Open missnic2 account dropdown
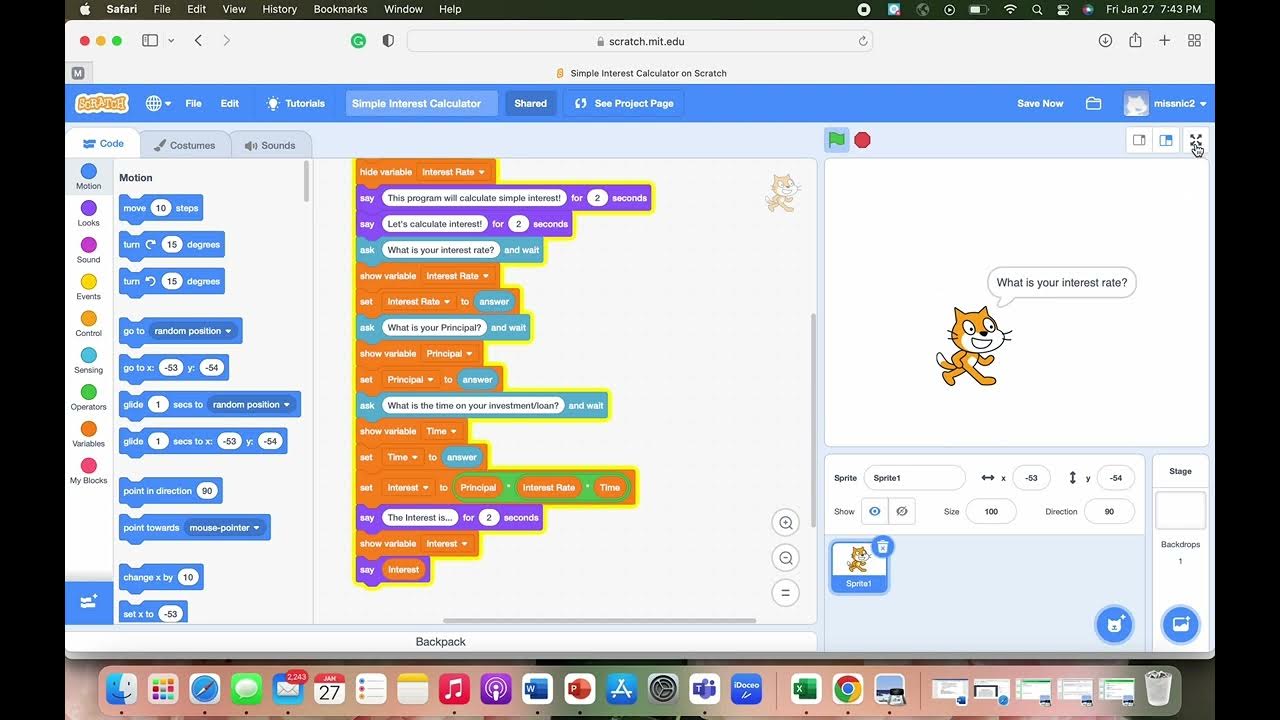 1166,103
